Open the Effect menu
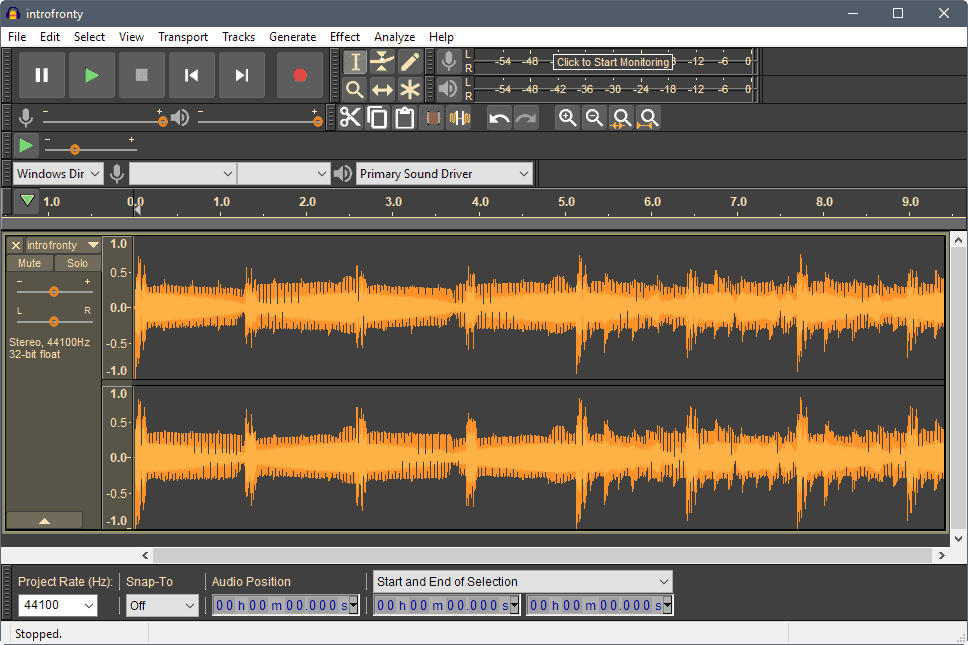 tap(345, 37)
